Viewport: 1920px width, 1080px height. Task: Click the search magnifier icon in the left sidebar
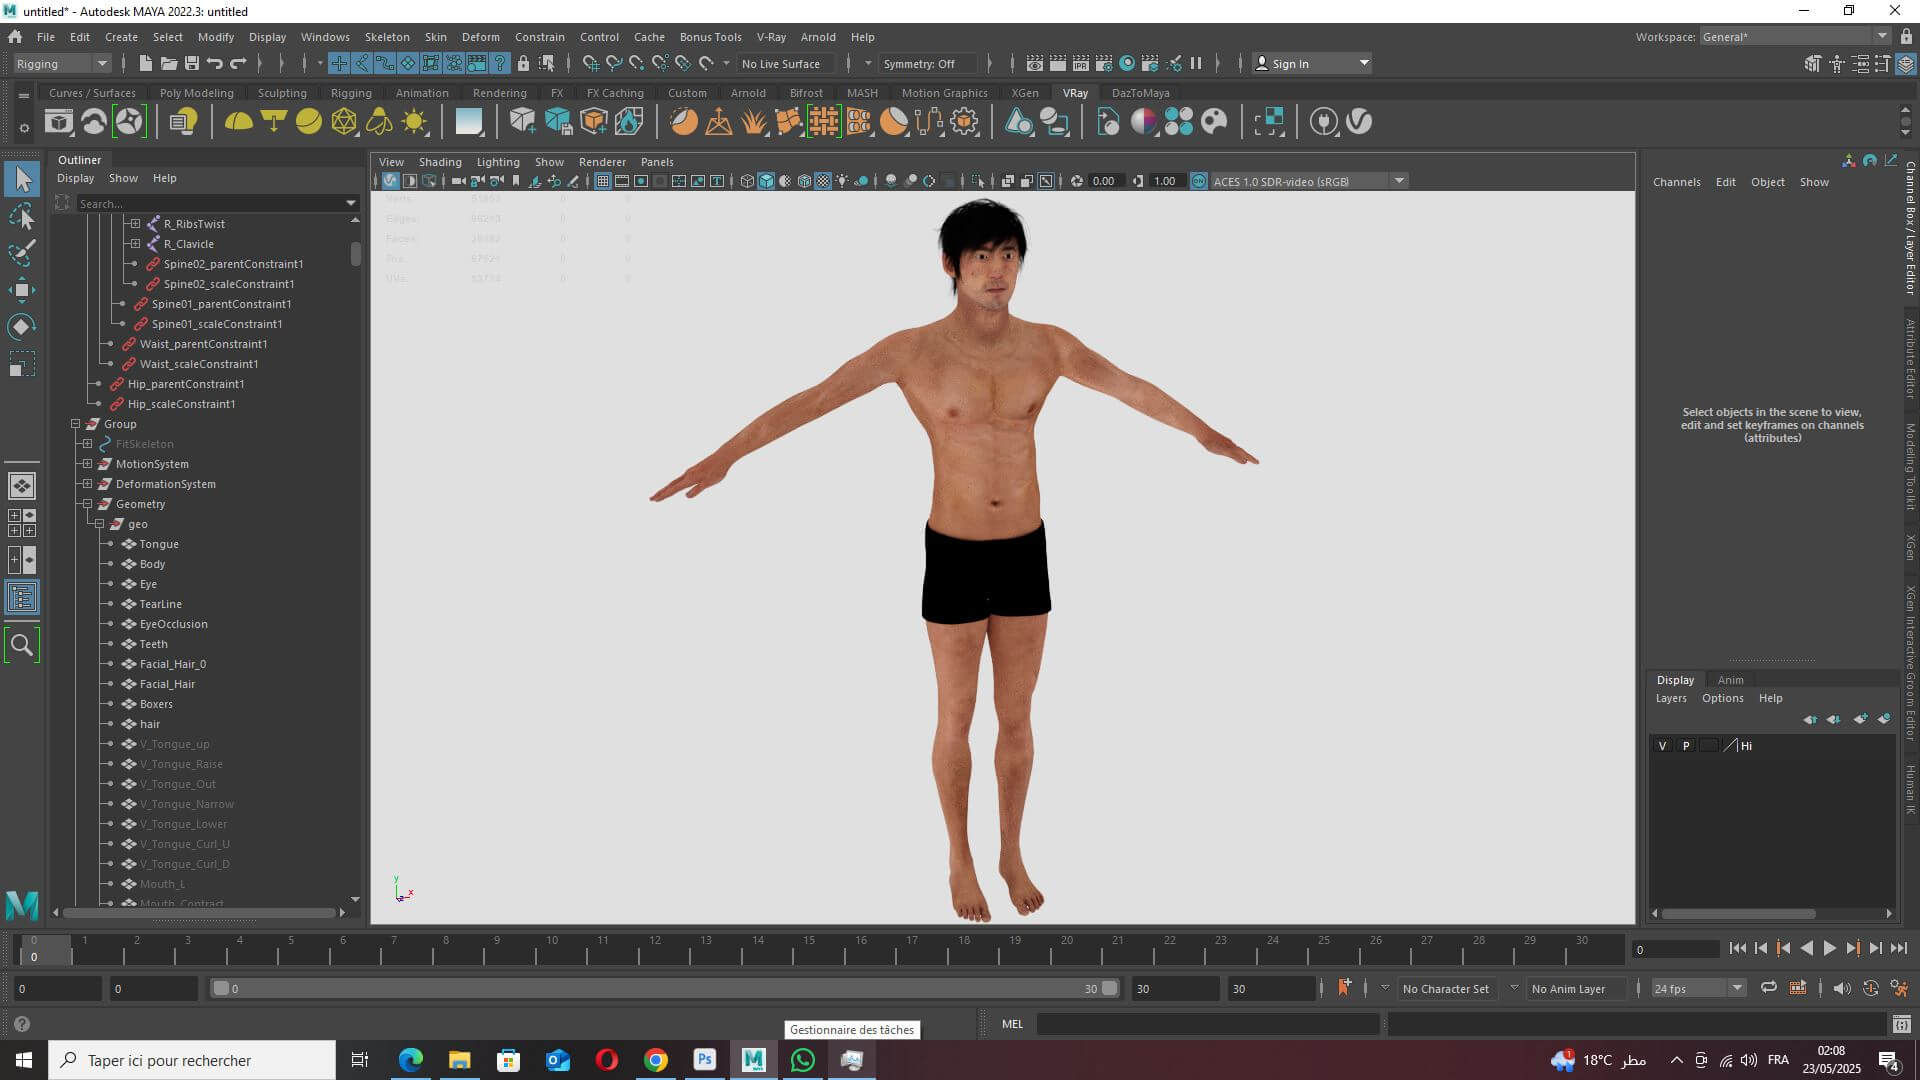point(21,645)
